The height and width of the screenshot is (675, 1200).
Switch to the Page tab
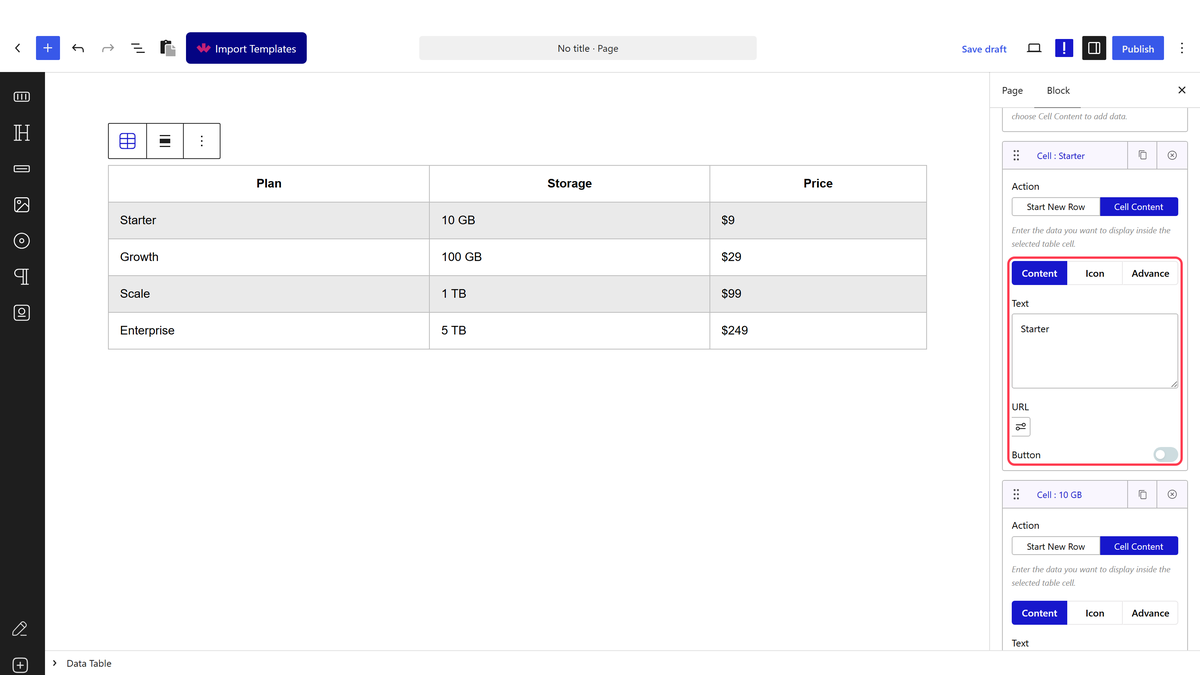coord(1012,90)
